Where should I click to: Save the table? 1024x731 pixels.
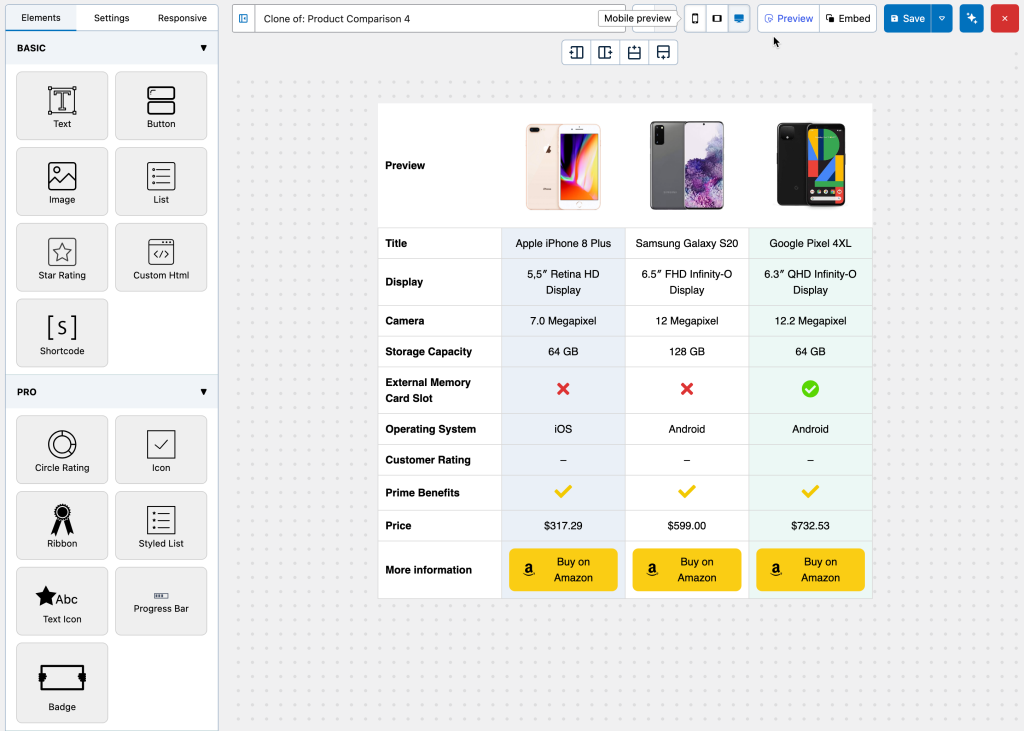pyautogui.click(x=908, y=18)
